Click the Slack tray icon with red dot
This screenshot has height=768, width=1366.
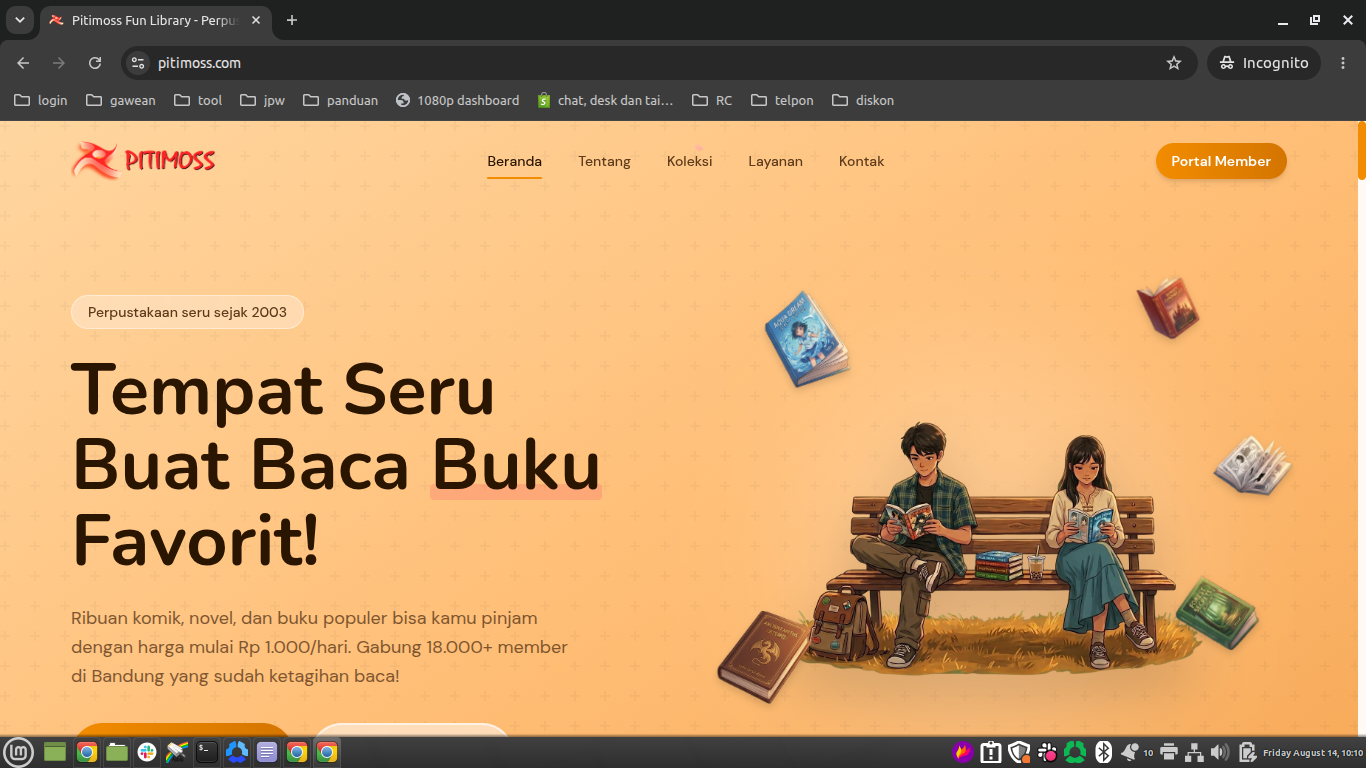(x=1047, y=752)
